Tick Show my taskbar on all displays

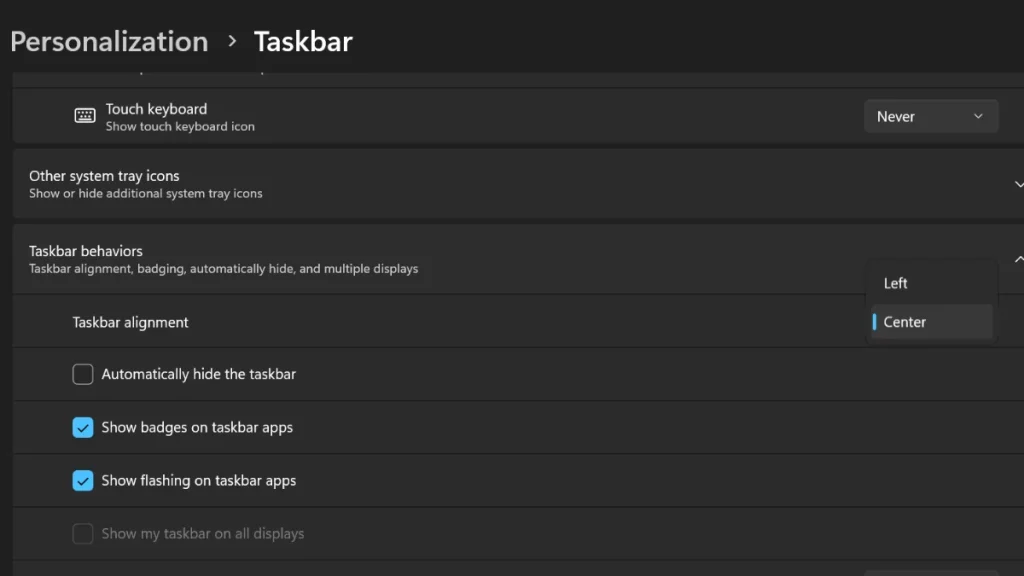pyautogui.click(x=83, y=534)
